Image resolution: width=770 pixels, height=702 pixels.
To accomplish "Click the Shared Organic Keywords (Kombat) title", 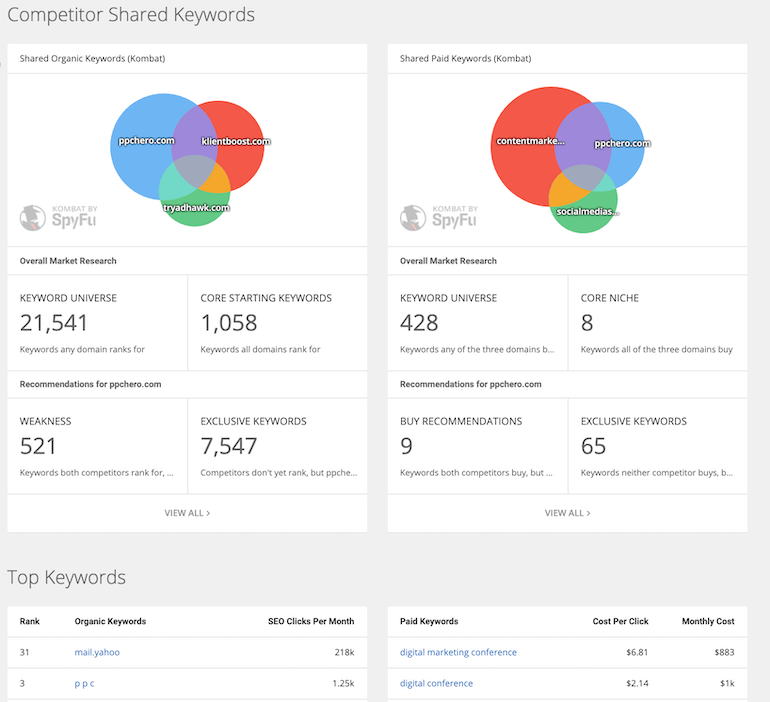I will pyautogui.click(x=92, y=58).
